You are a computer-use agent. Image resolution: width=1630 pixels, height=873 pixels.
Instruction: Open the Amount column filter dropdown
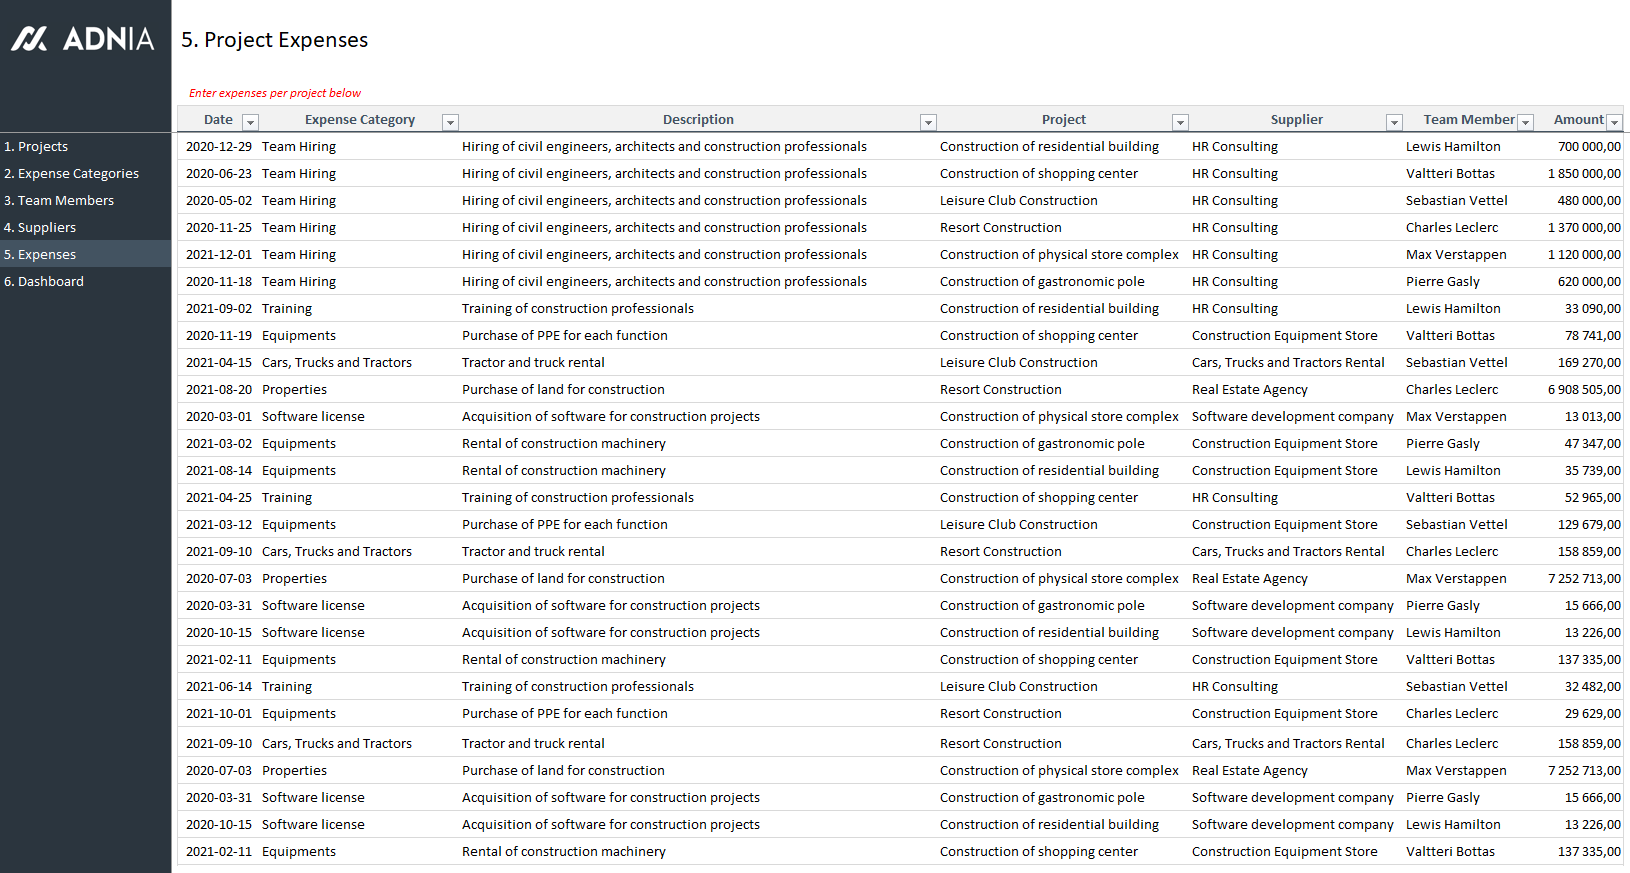1614,122
